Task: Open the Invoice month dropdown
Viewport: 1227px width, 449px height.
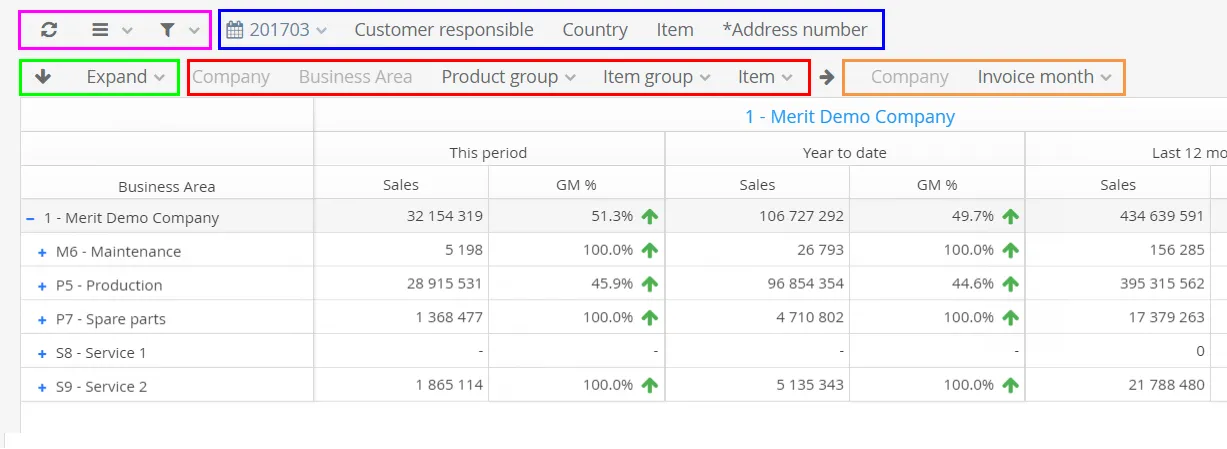Action: click(x=1044, y=76)
